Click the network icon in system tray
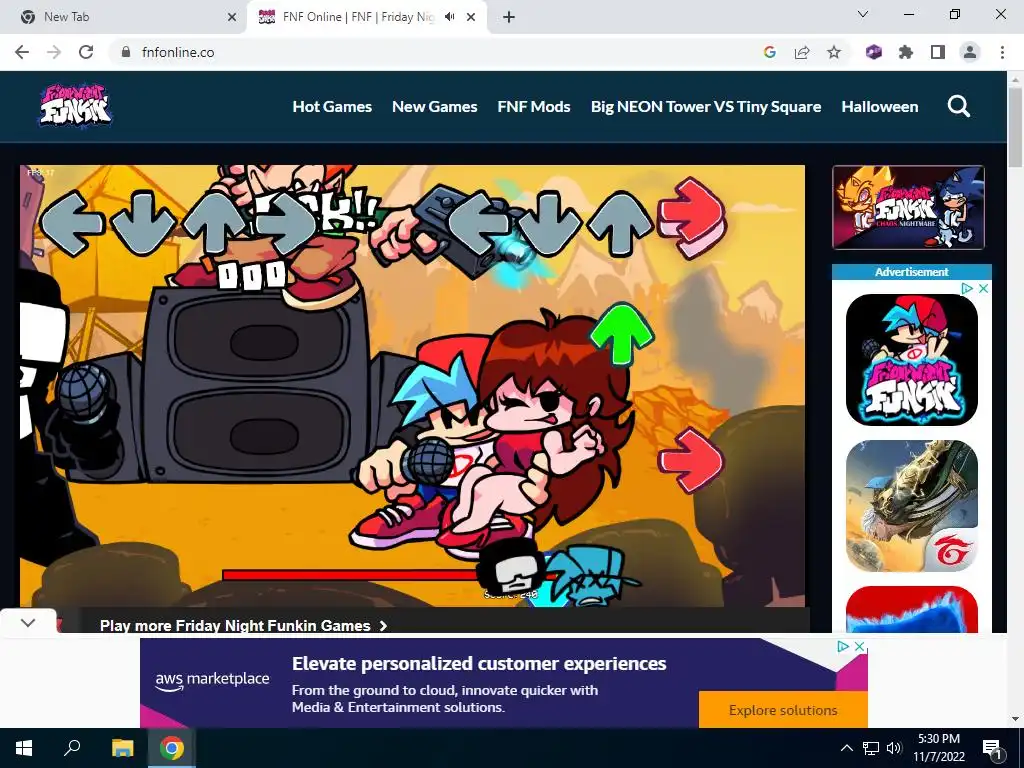The height and width of the screenshot is (768, 1024). coord(871,748)
